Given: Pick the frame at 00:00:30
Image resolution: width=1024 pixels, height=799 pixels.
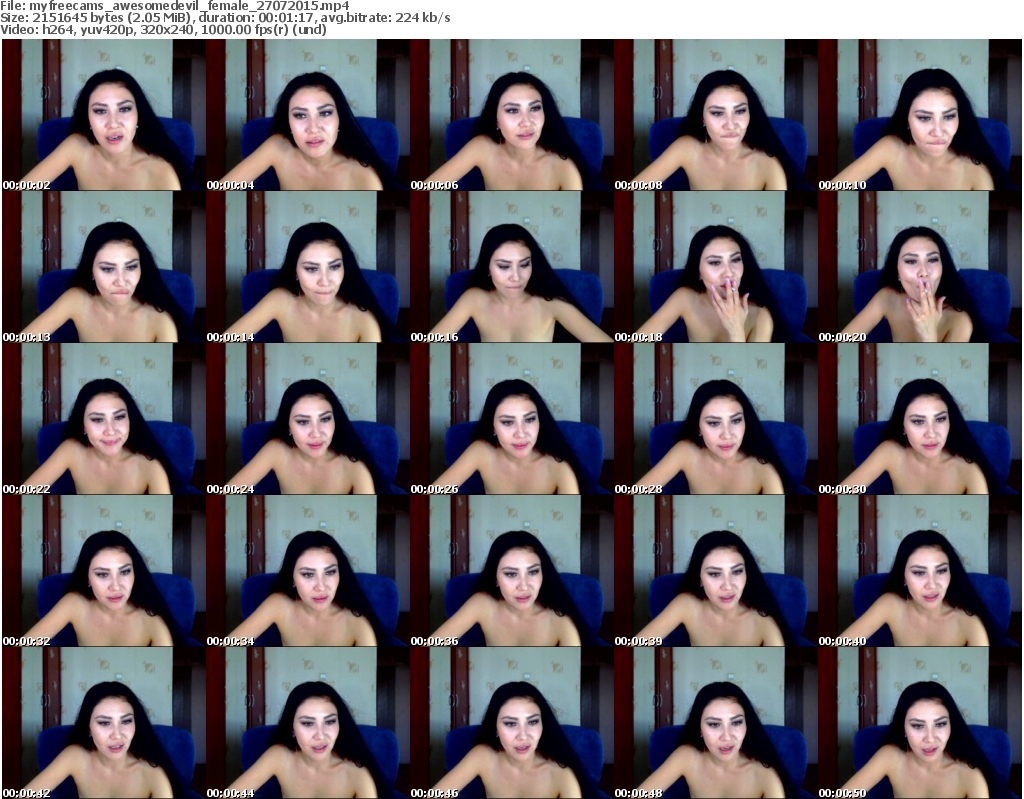Looking at the screenshot, I should tap(920, 419).
